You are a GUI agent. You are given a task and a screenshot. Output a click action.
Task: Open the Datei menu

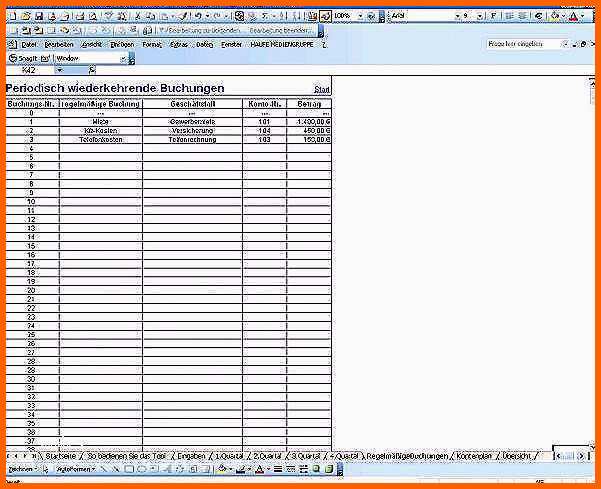[29, 45]
